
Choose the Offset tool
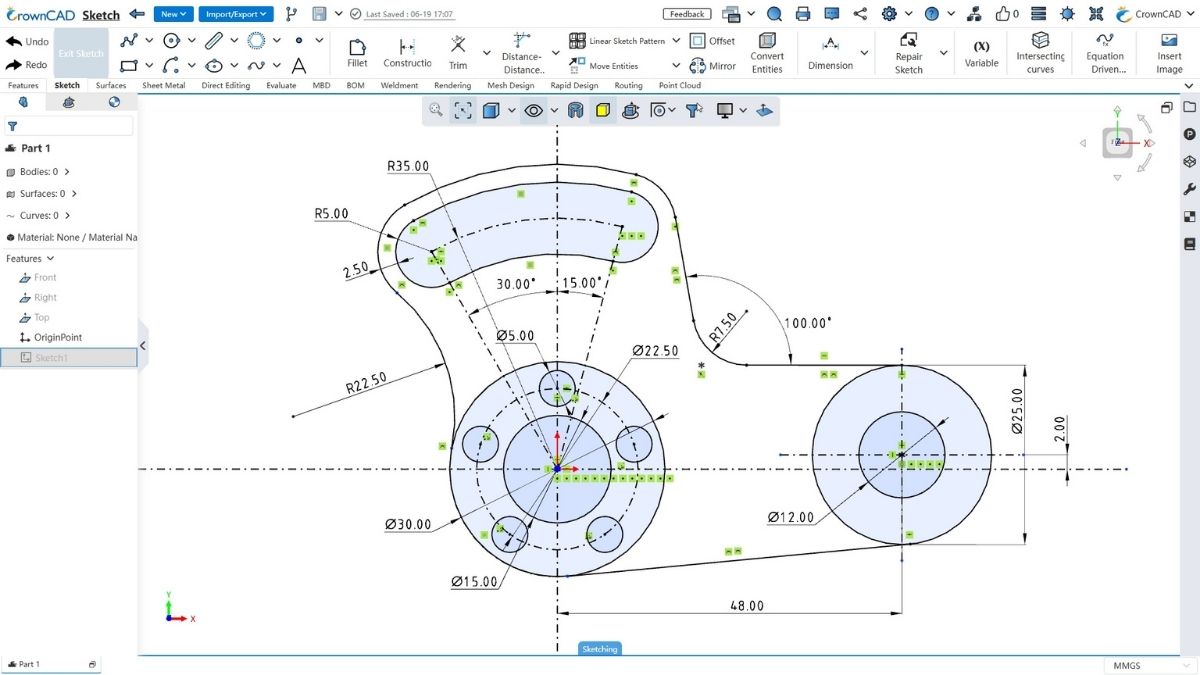click(712, 41)
